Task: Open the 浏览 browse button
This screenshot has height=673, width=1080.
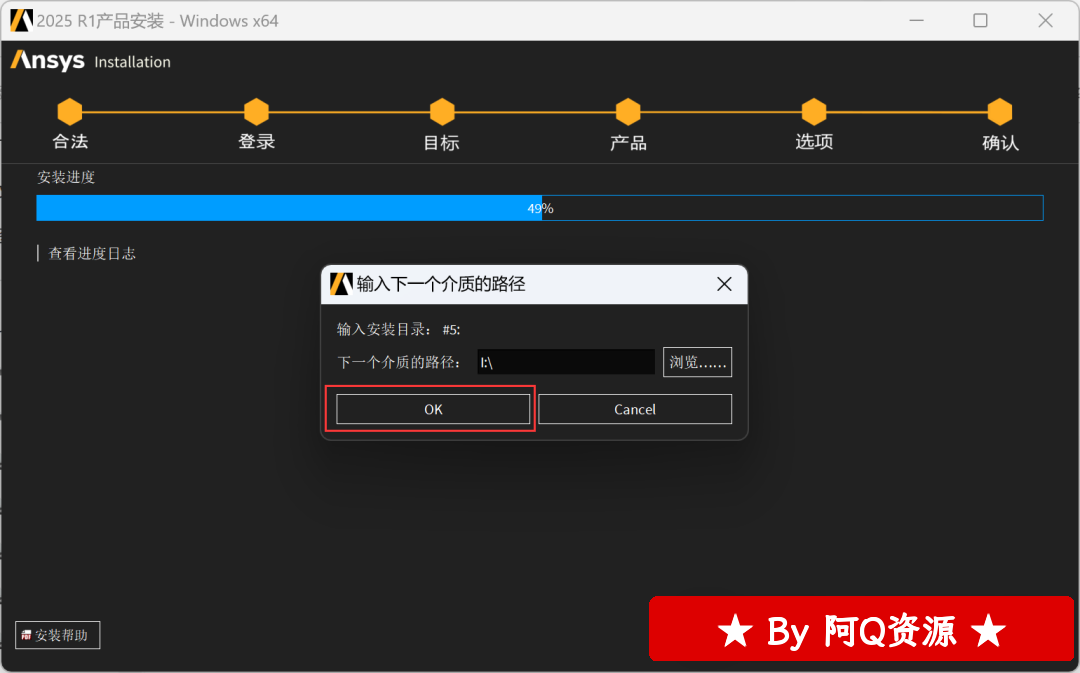Action: coord(697,362)
